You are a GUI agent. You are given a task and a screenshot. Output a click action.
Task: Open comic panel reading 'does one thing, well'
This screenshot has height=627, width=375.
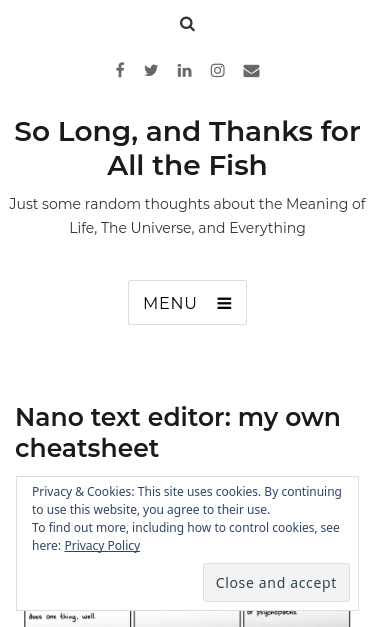click(x=78, y=618)
